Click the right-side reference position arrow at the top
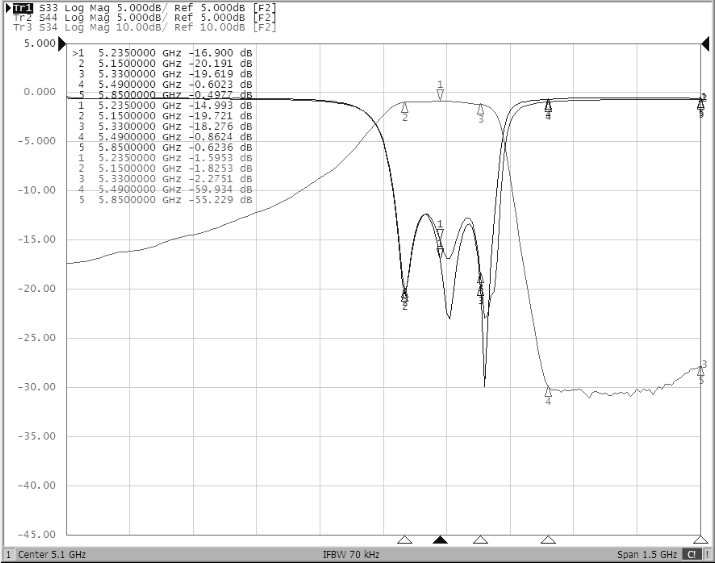The image size is (715, 563). 704,44
